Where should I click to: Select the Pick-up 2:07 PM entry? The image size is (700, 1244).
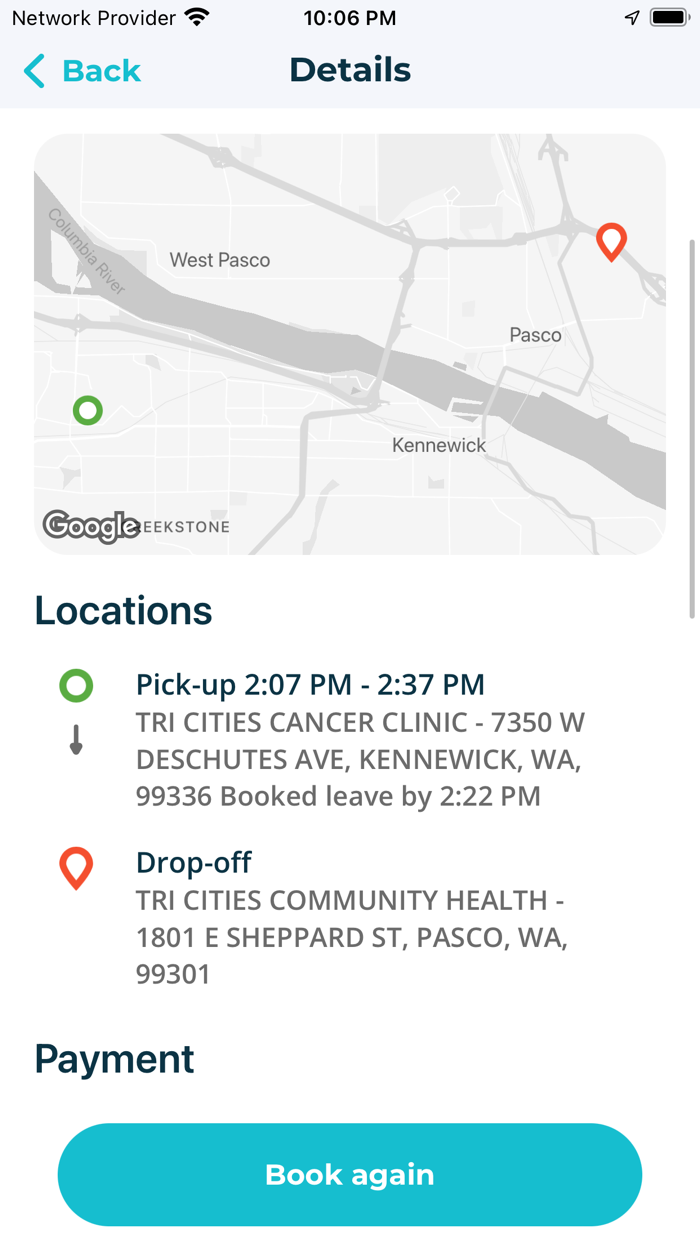click(310, 685)
